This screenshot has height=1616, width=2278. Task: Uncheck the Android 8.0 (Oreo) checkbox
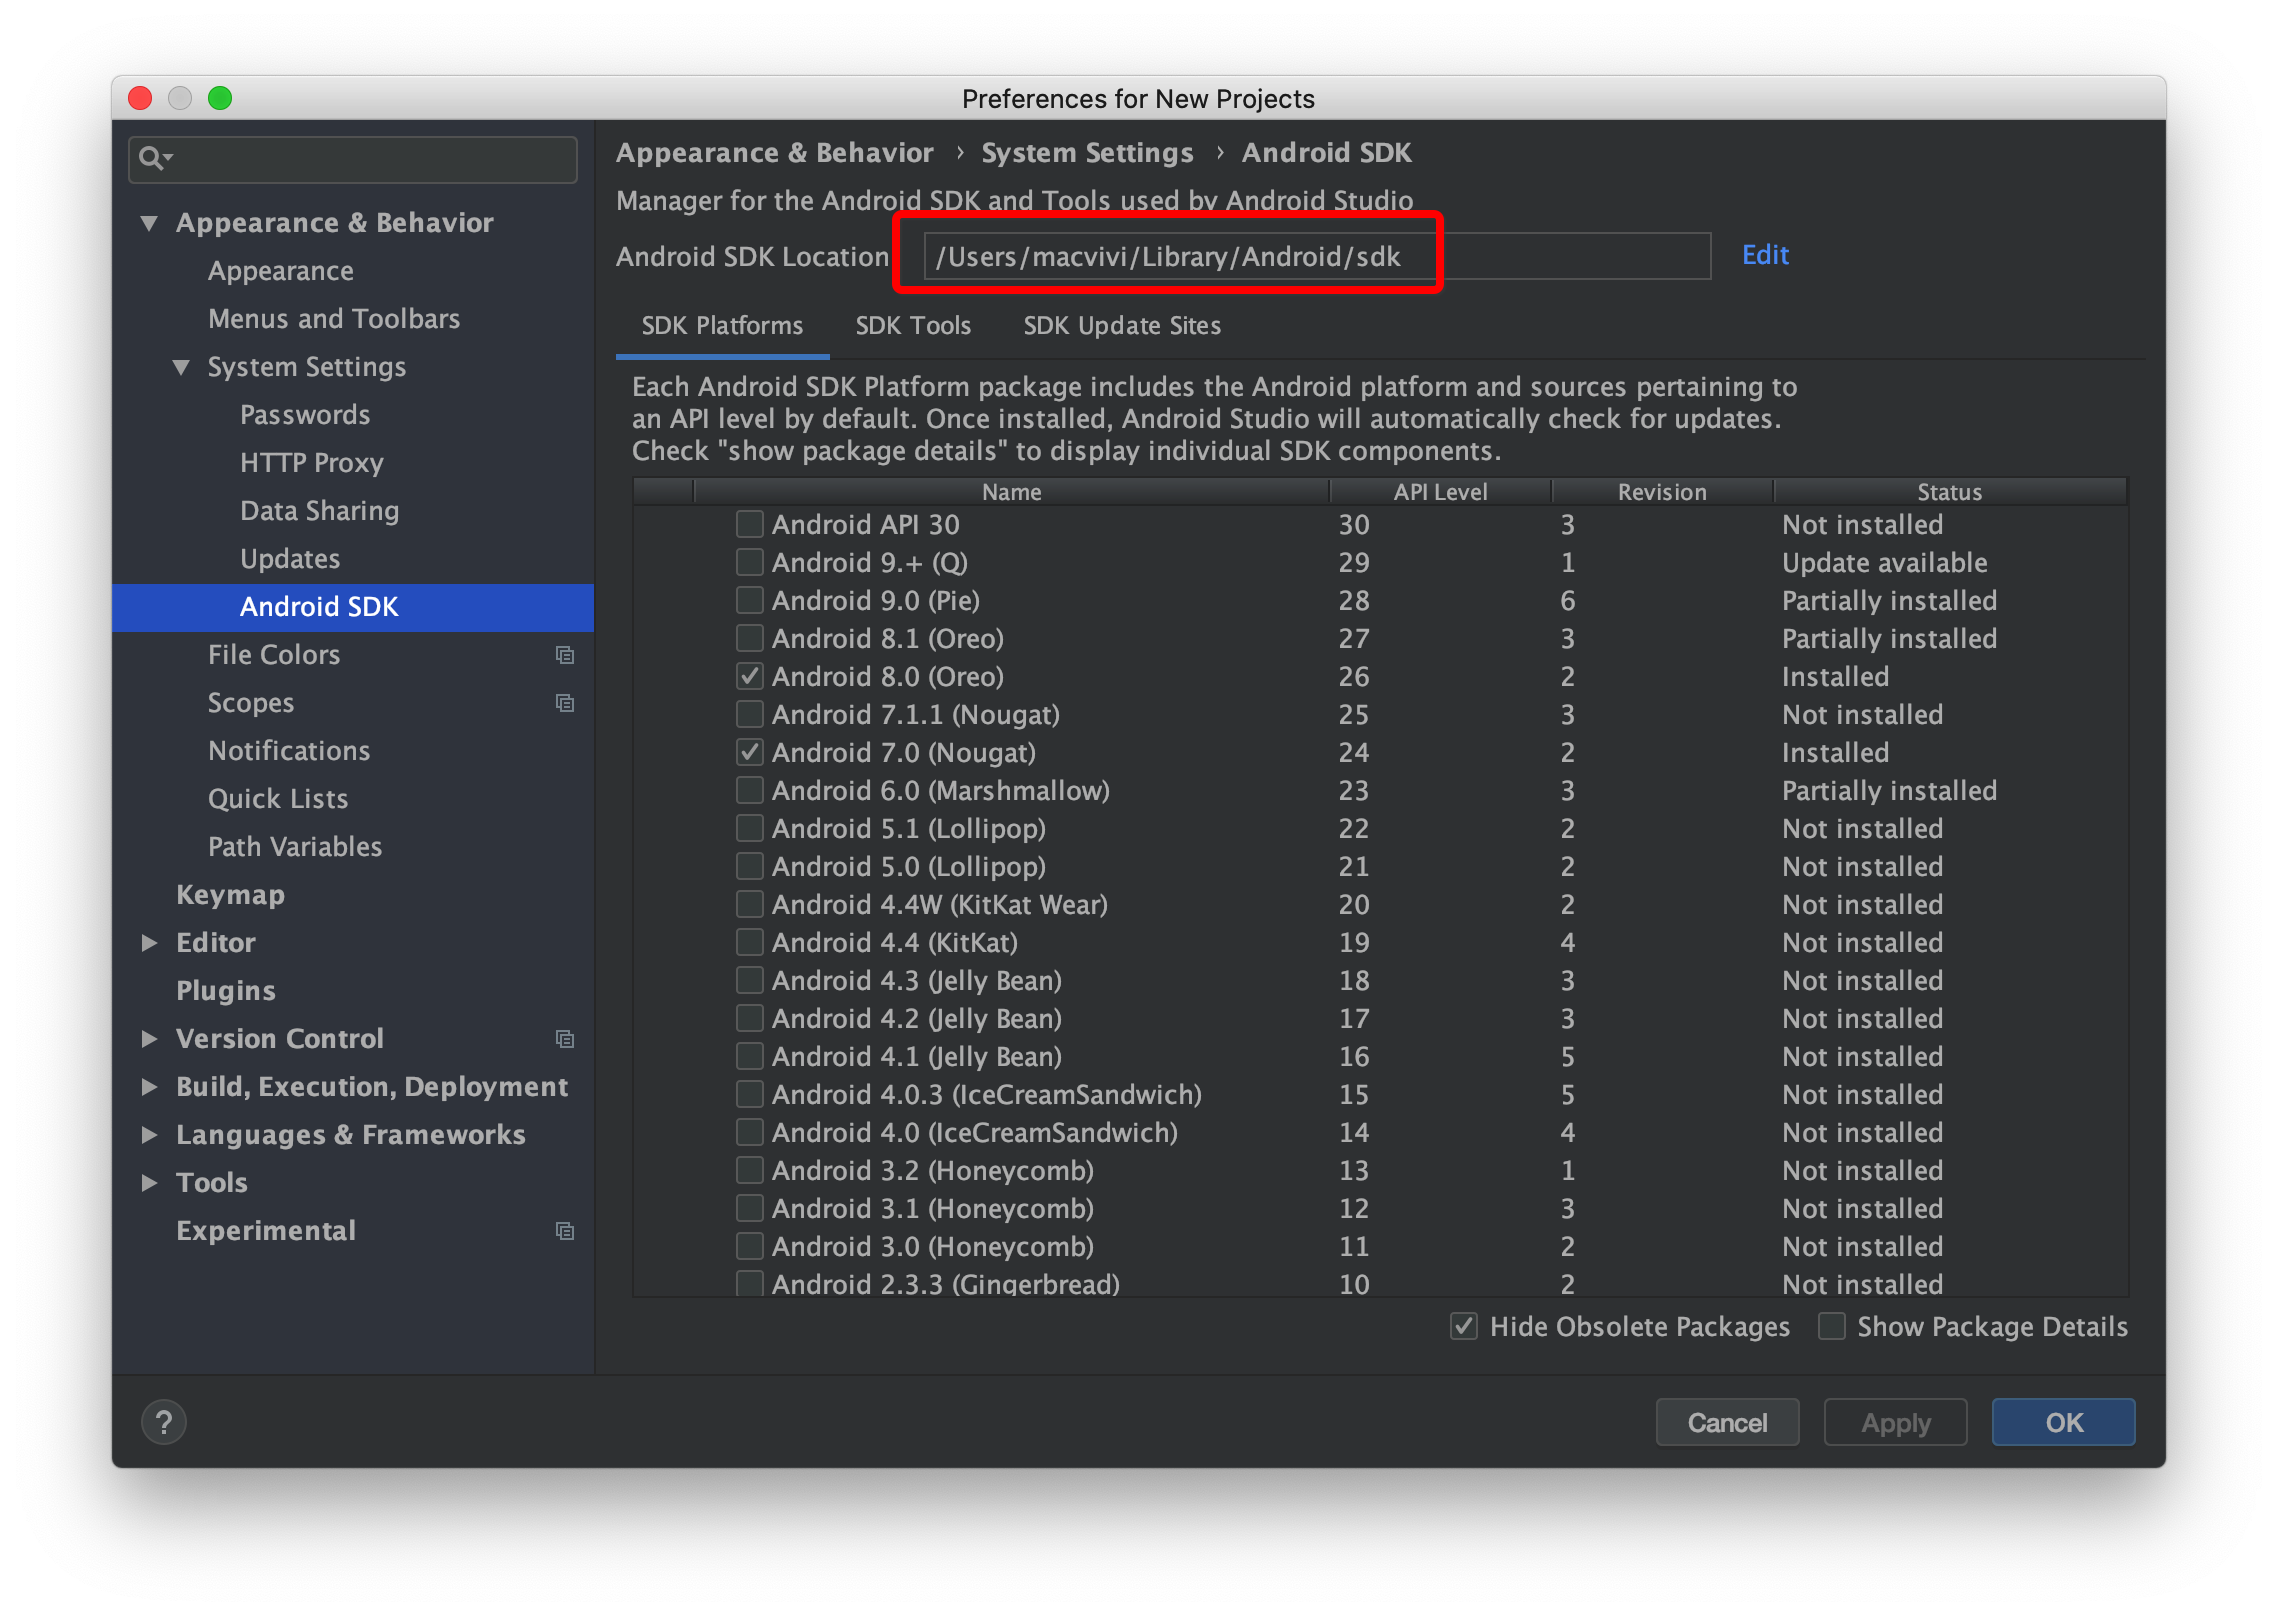750,676
